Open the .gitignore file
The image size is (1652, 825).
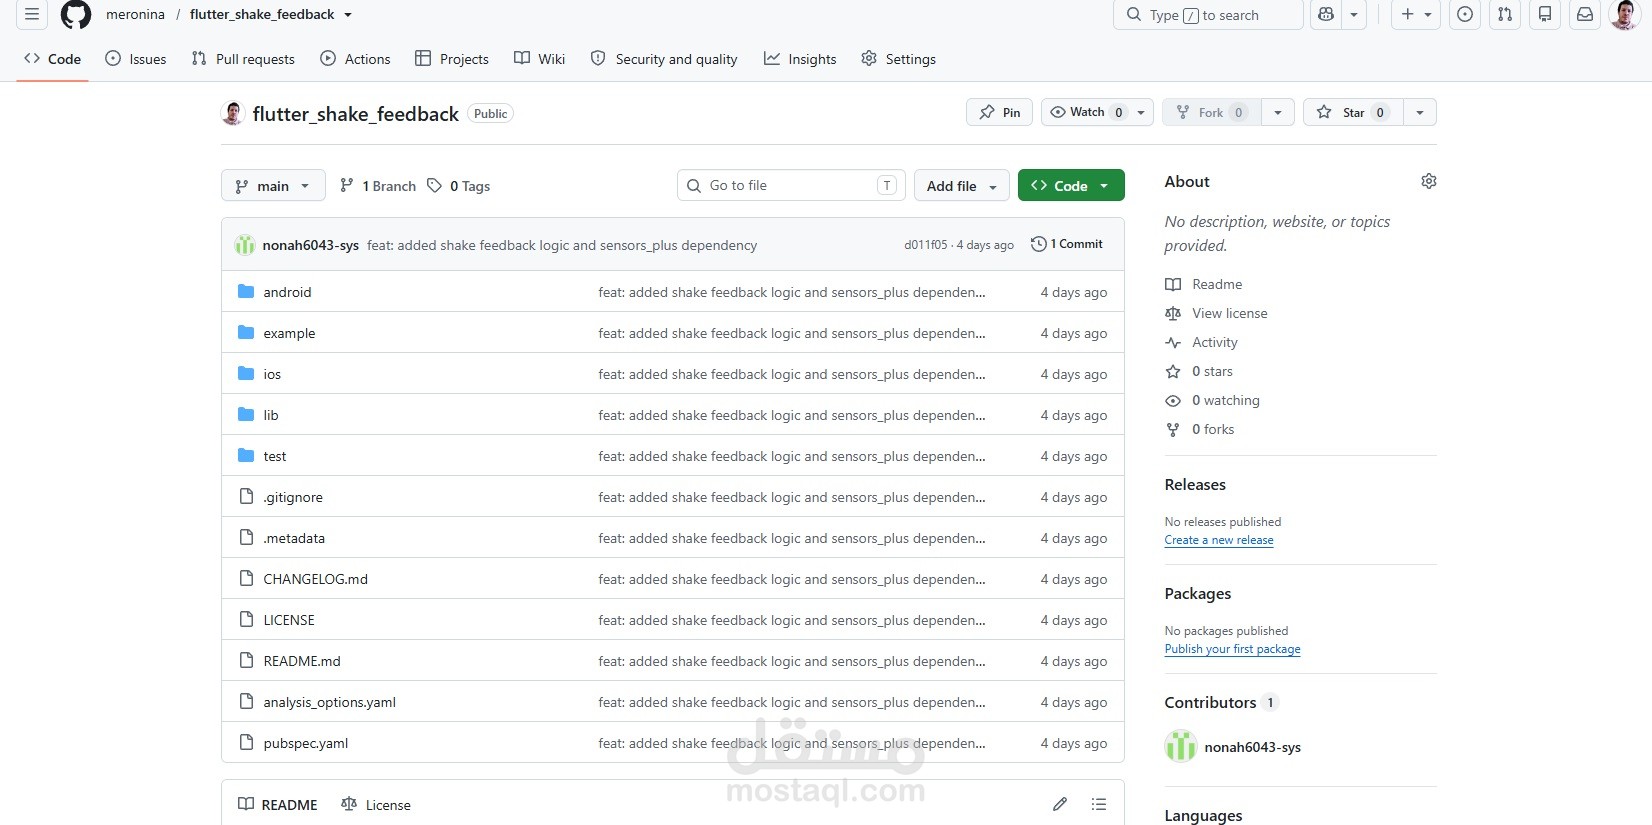(293, 497)
